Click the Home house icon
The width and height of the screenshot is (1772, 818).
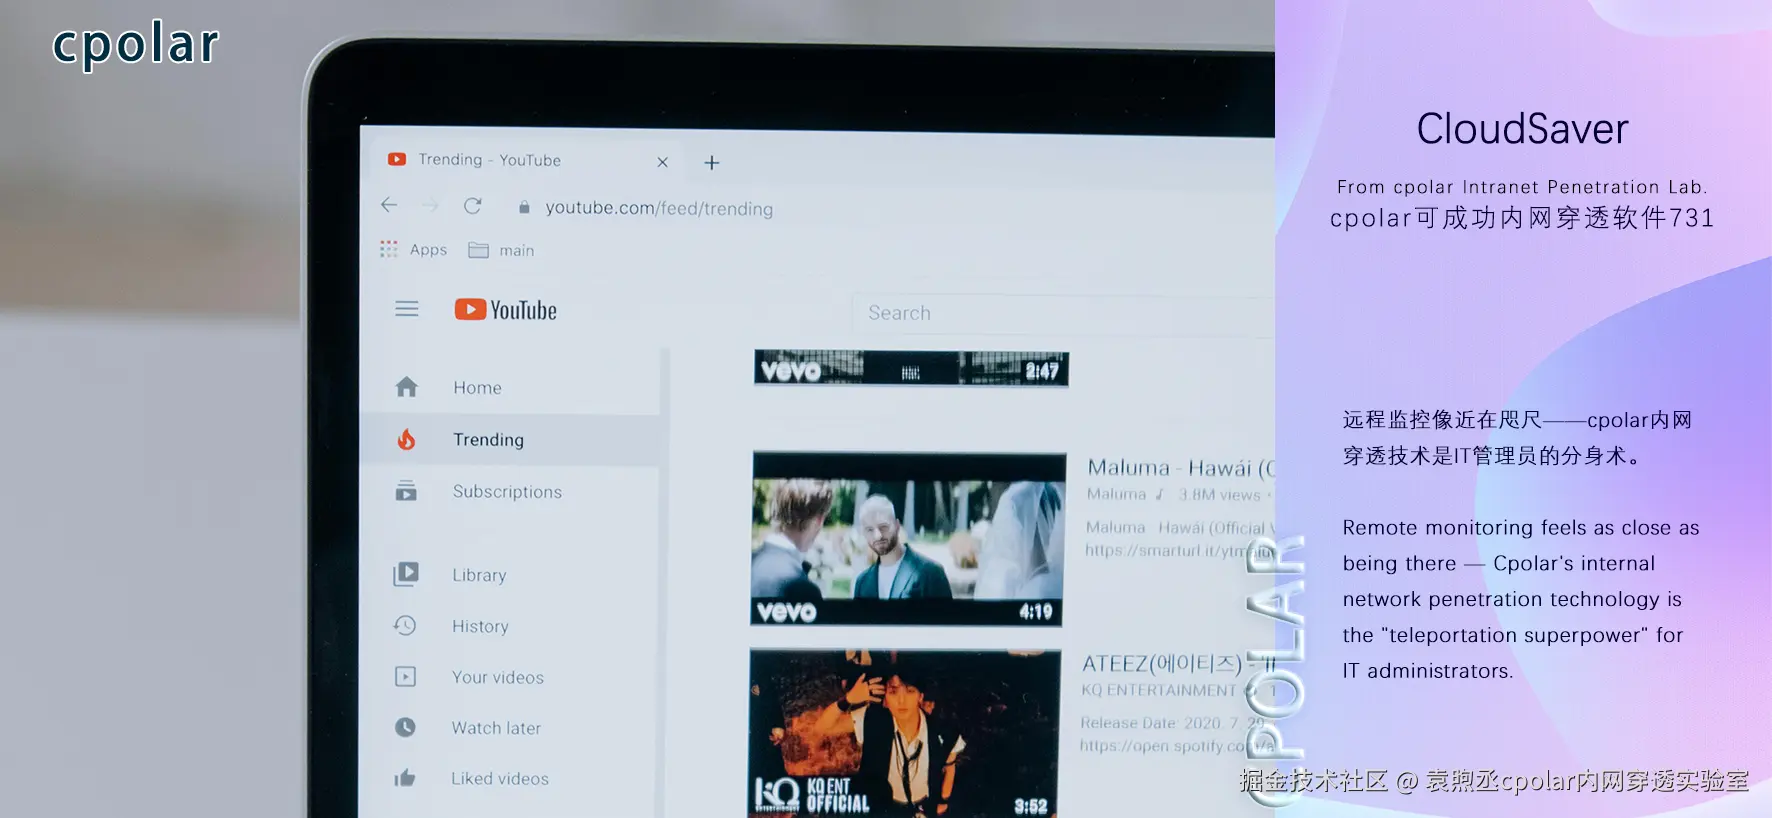(406, 387)
